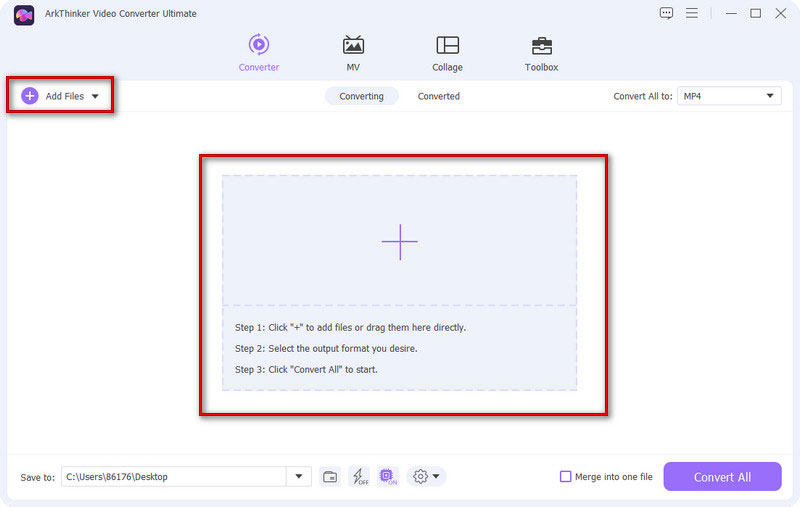800x507 pixels.
Task: Open the Converter tab
Action: click(259, 53)
